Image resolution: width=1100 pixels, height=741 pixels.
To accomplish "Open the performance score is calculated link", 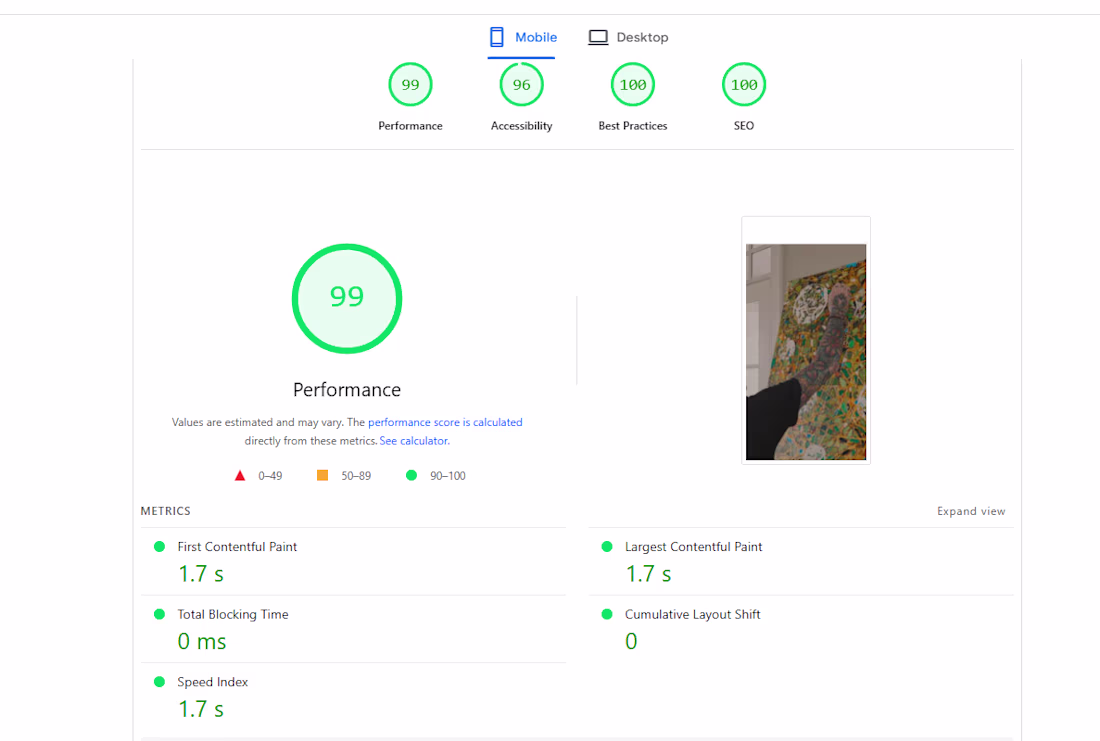I will pos(445,423).
